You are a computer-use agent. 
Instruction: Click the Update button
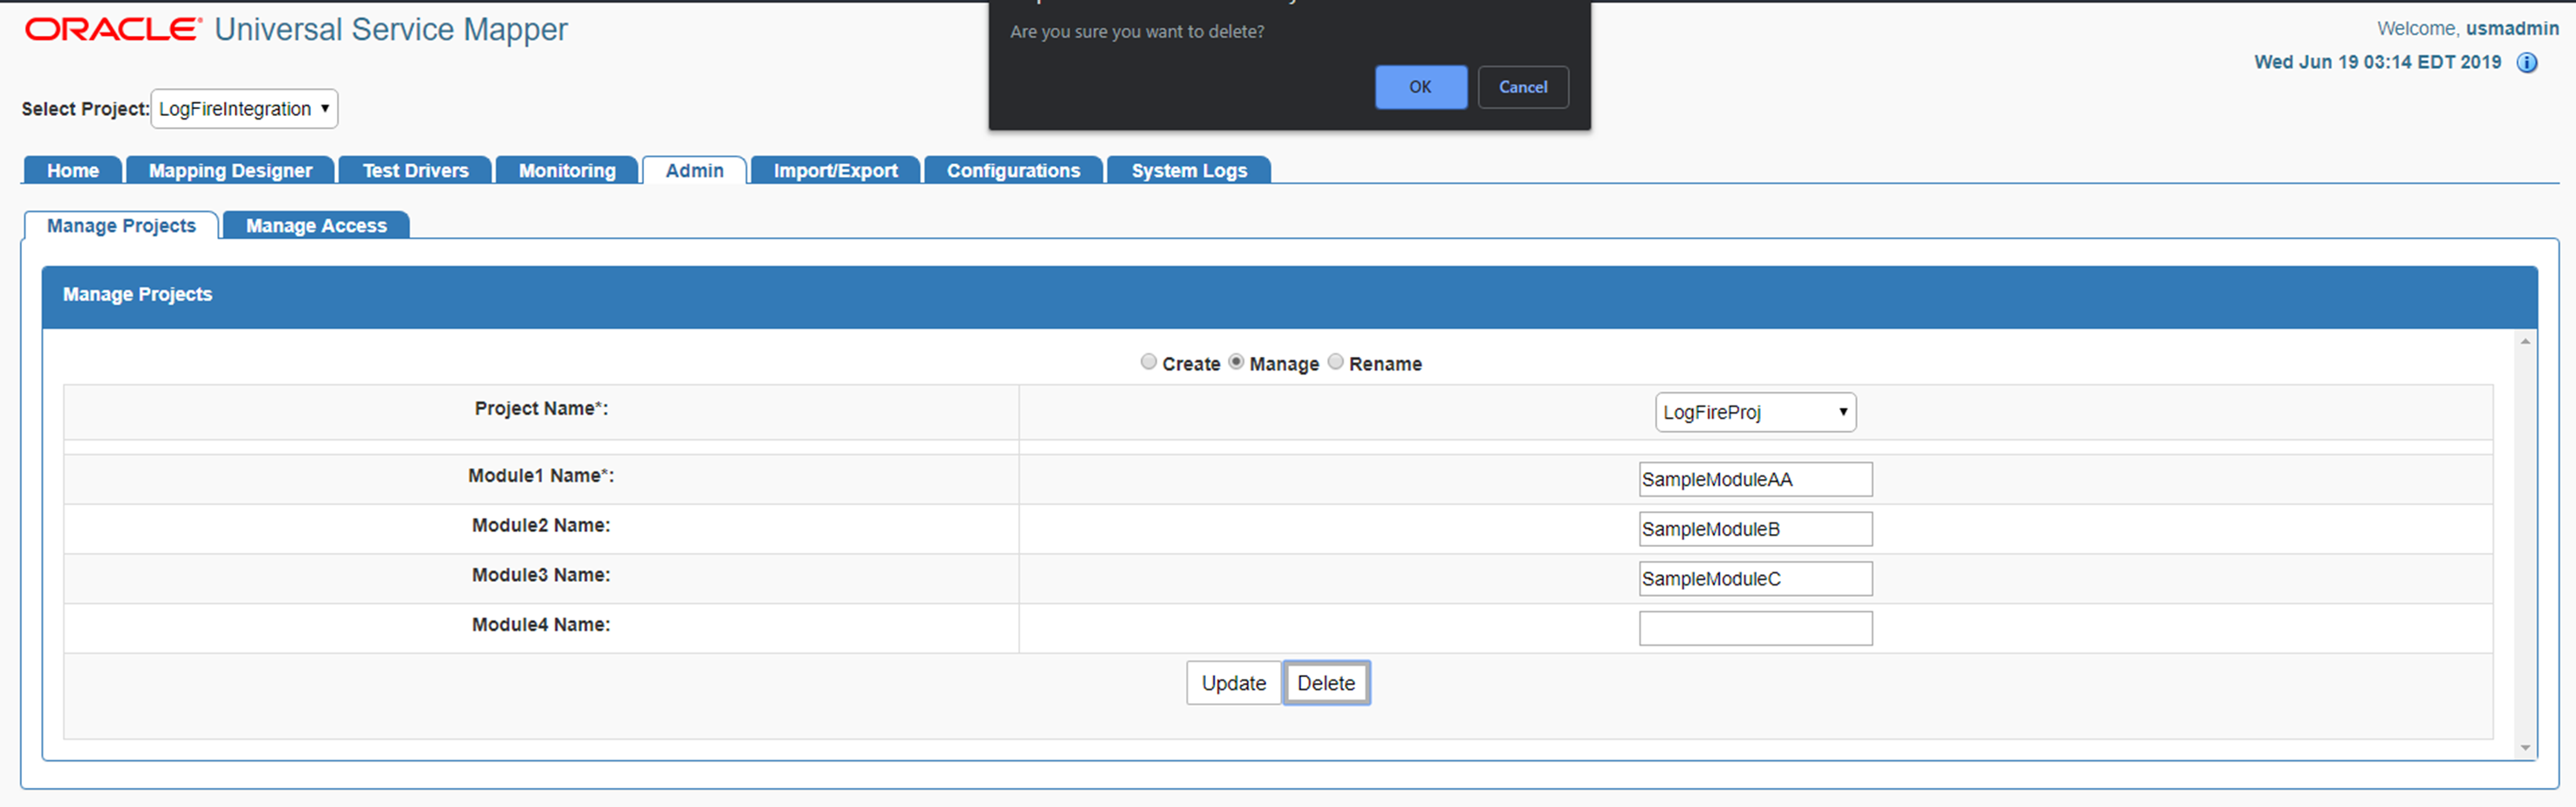1233,683
